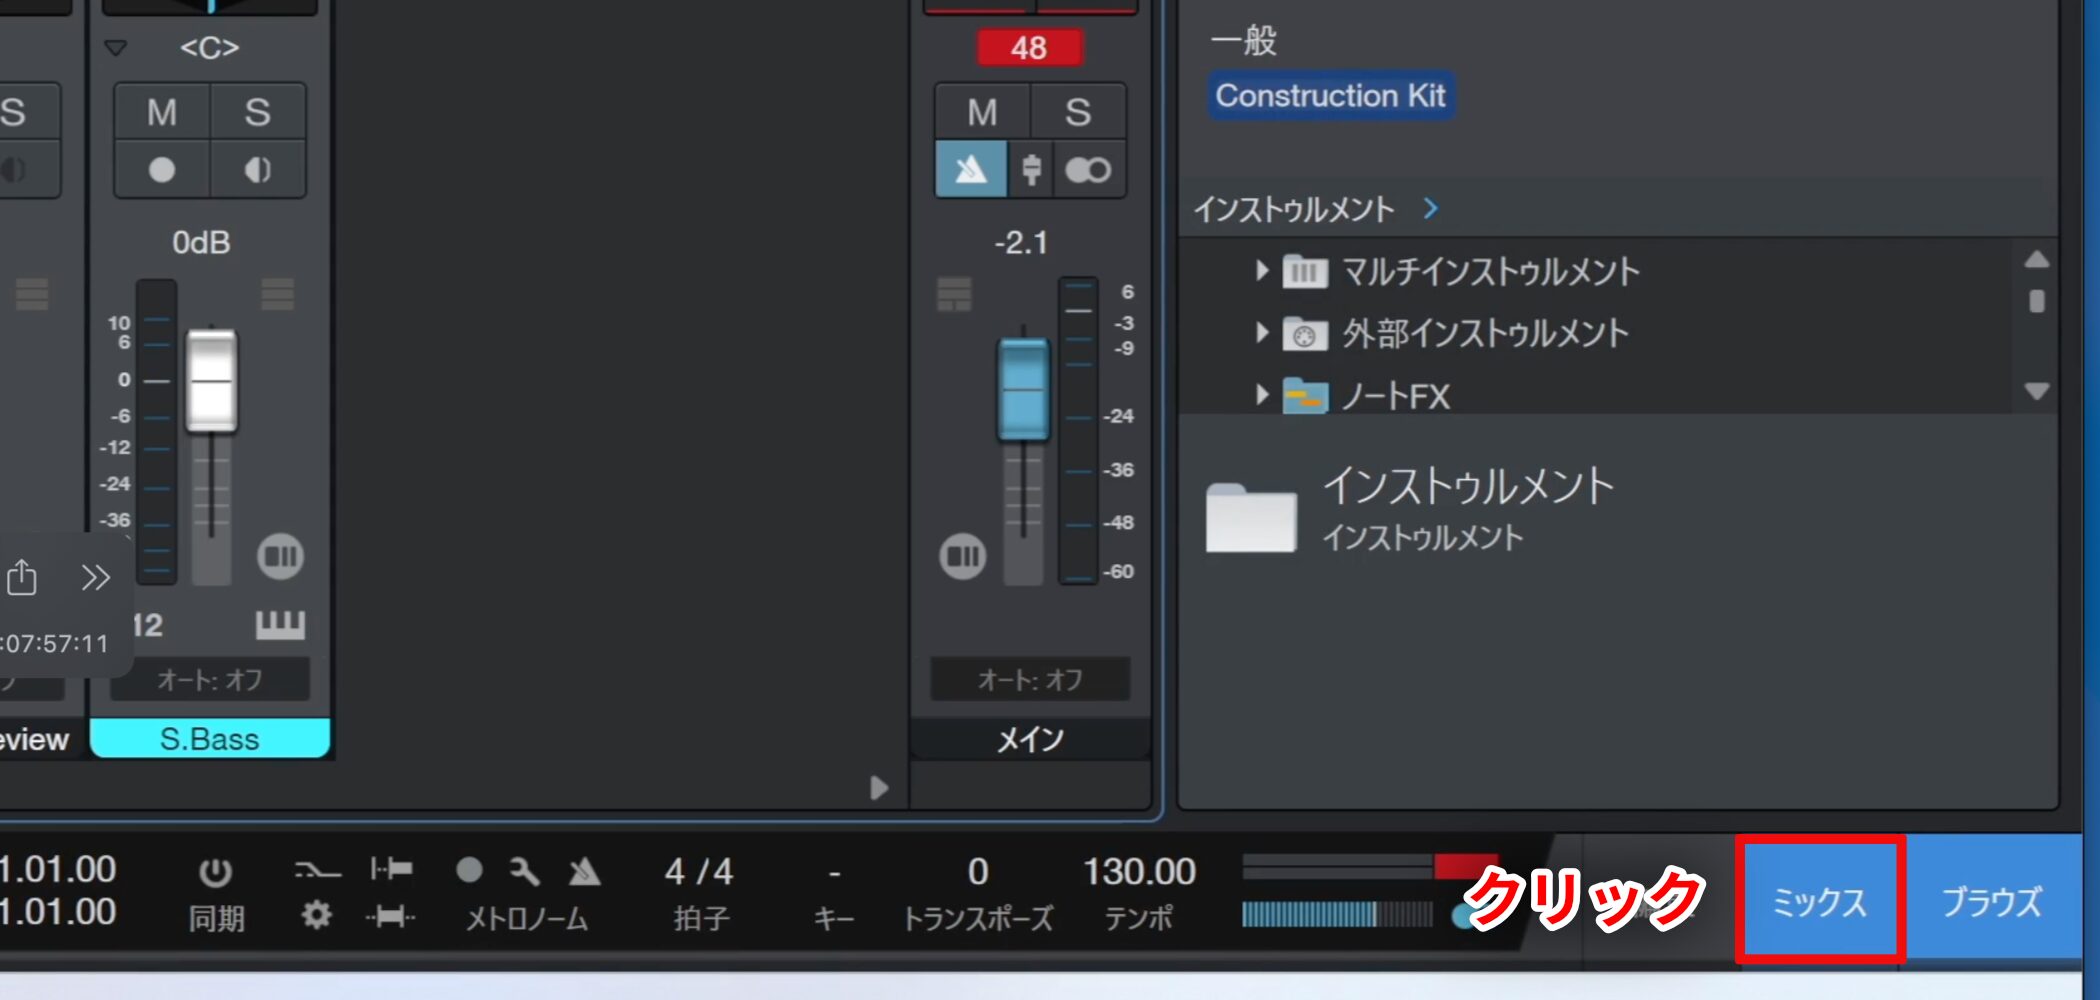The width and height of the screenshot is (2100, 1000).
Task: Open the ミックス tab
Action: click(1819, 901)
